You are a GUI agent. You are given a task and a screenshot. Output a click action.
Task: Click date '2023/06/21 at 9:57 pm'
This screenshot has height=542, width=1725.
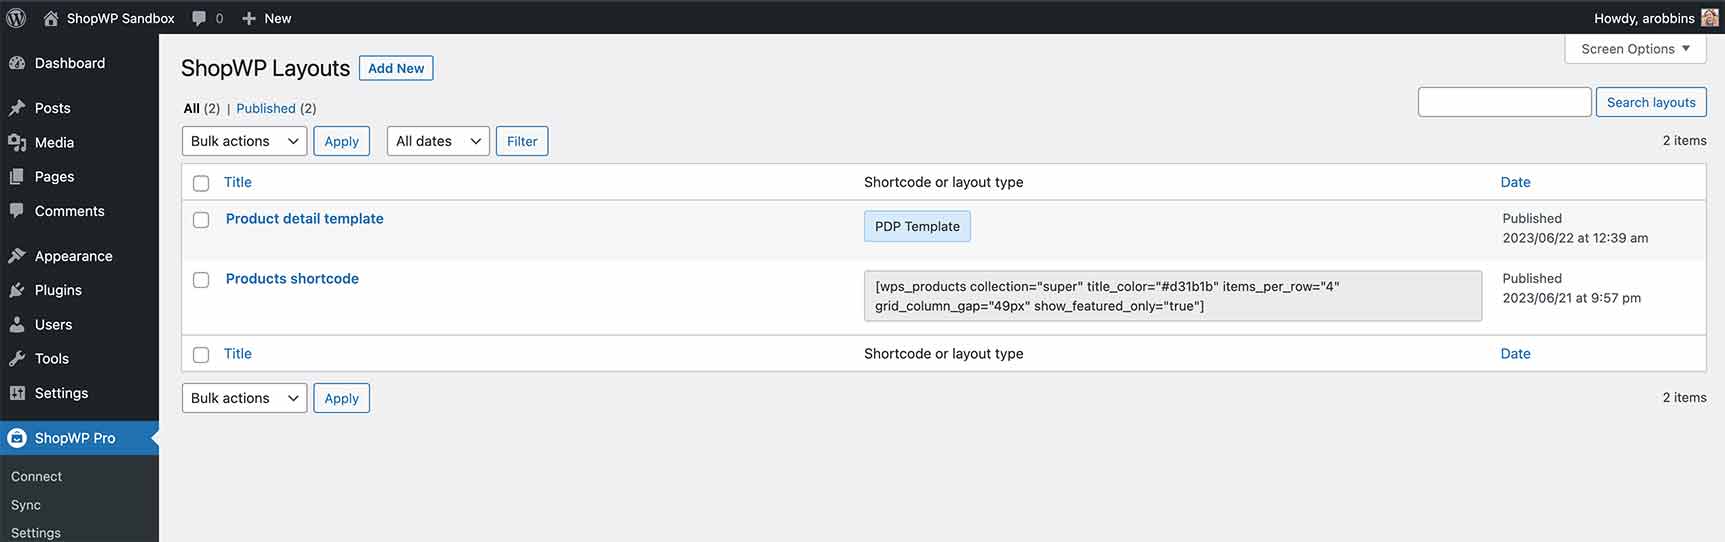1571,298
